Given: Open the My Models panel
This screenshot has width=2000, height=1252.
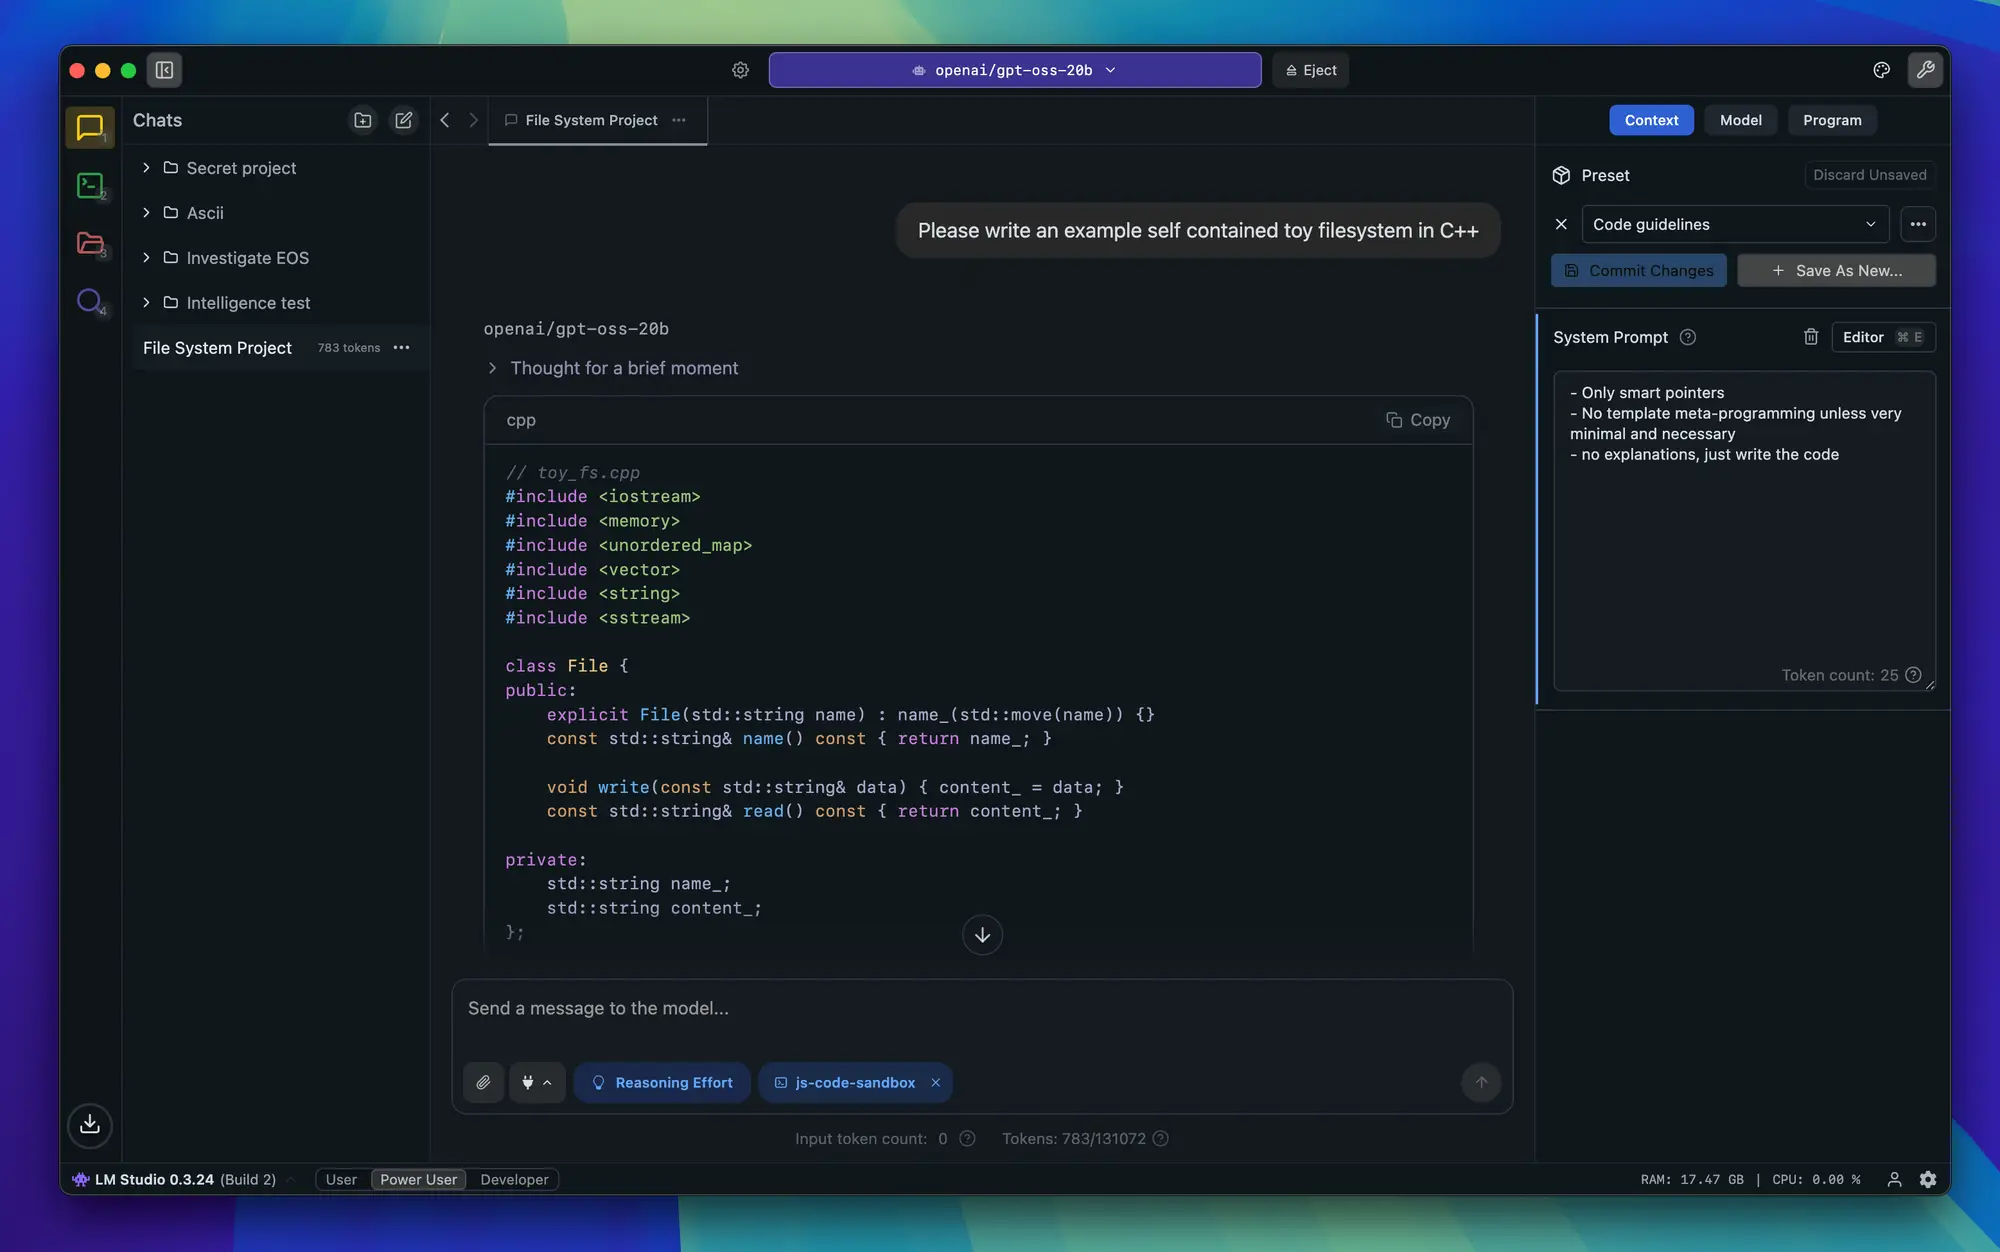Looking at the screenshot, I should pos(90,243).
